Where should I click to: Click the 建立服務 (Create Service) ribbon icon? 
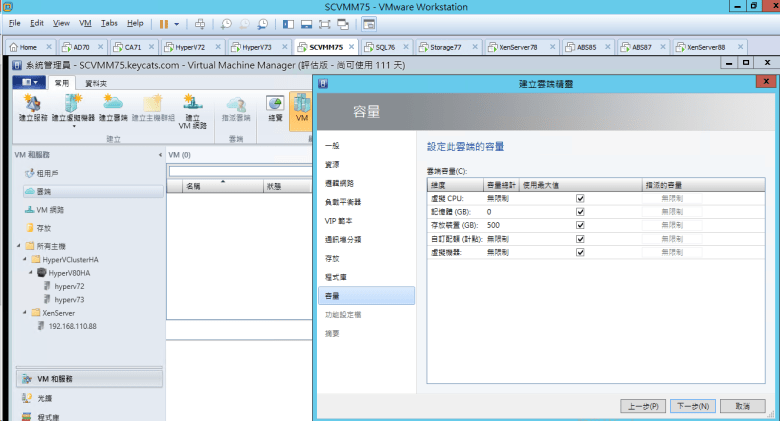(x=33, y=108)
